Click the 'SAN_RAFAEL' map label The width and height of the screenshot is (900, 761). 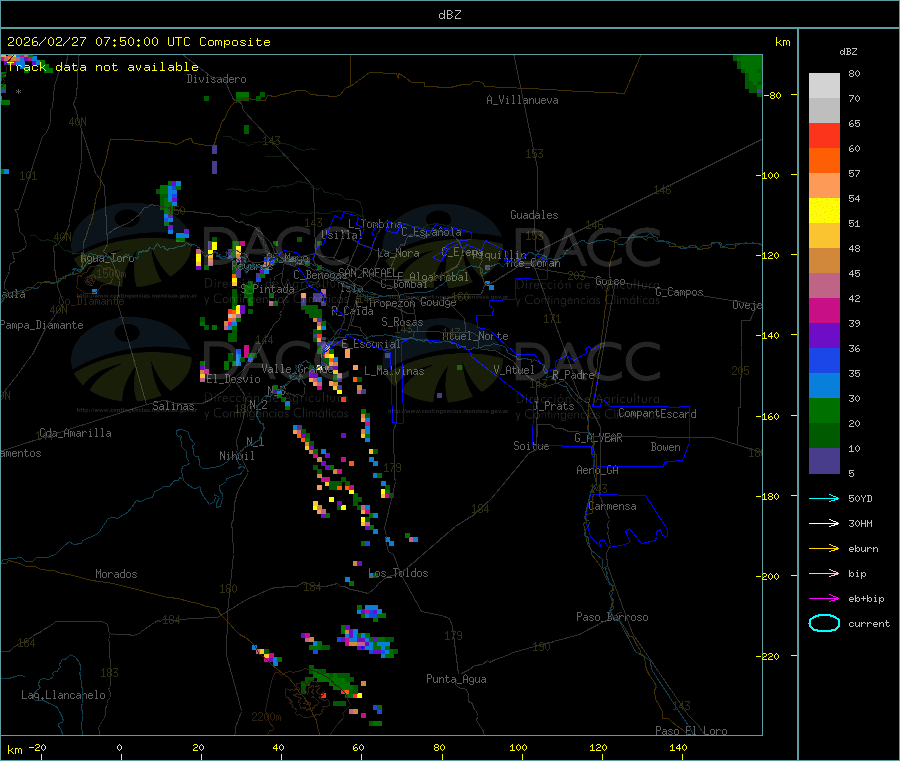pos(367,272)
